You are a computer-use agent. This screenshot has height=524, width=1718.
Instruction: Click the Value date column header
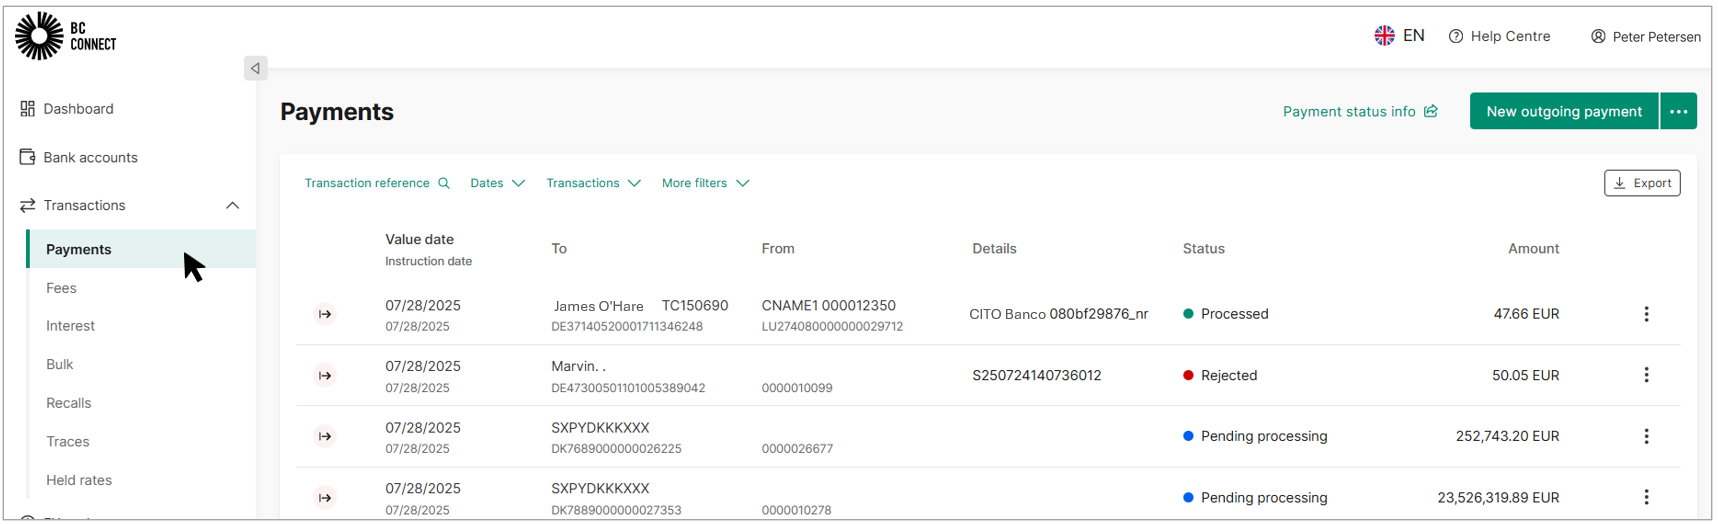[x=419, y=239]
